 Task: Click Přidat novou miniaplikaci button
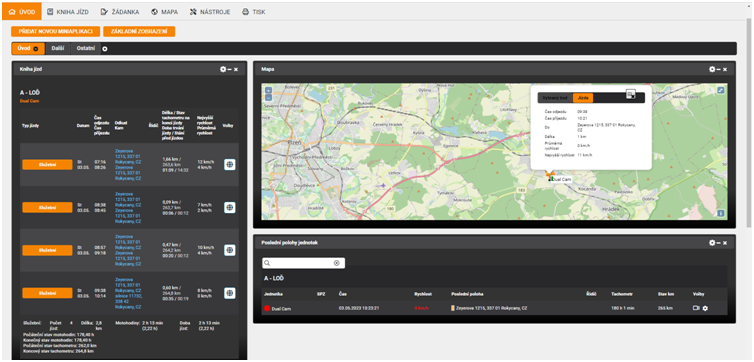tap(55, 31)
